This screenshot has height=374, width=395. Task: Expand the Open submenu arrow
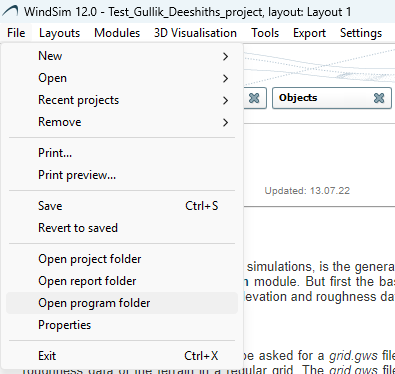[x=226, y=78]
